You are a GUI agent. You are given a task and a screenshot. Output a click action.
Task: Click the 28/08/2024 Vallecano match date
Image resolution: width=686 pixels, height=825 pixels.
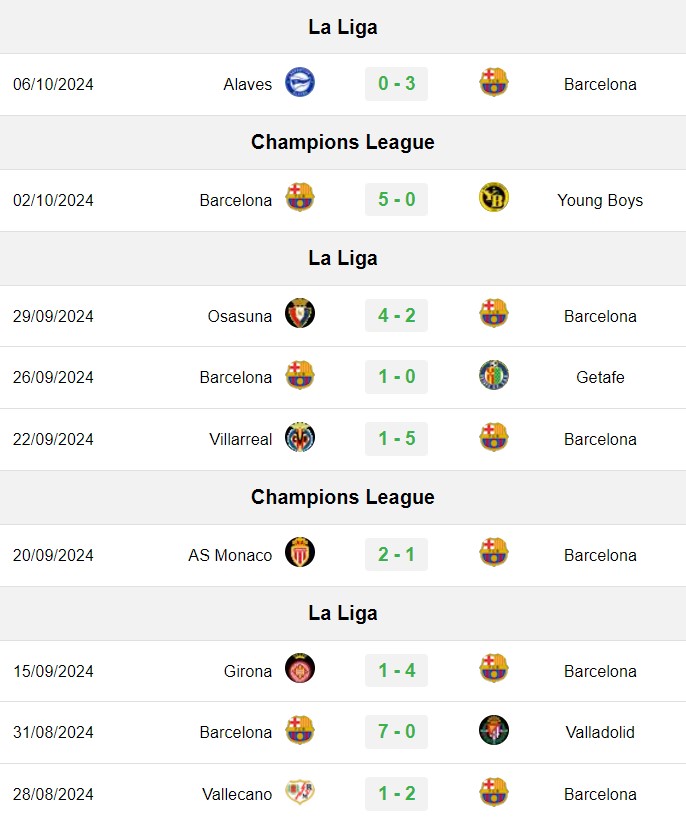(x=53, y=794)
